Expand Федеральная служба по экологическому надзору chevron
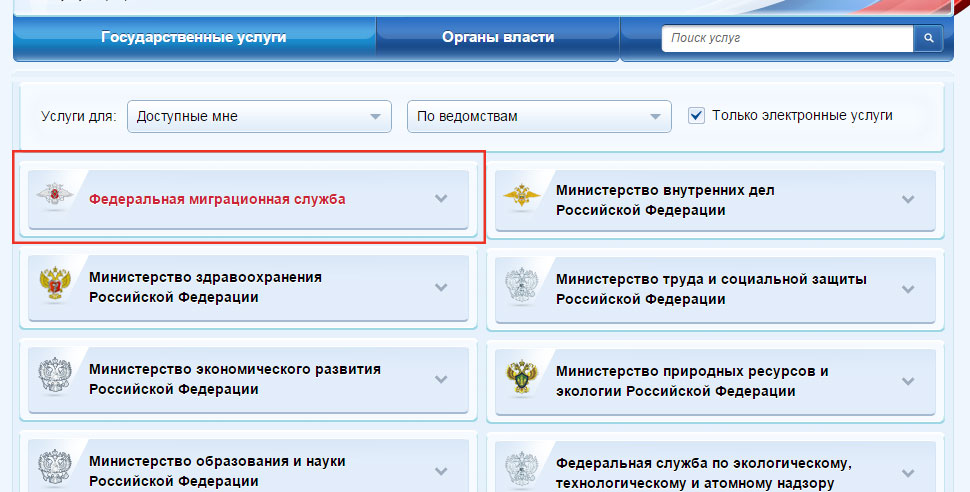The height and width of the screenshot is (492, 970). (908, 473)
